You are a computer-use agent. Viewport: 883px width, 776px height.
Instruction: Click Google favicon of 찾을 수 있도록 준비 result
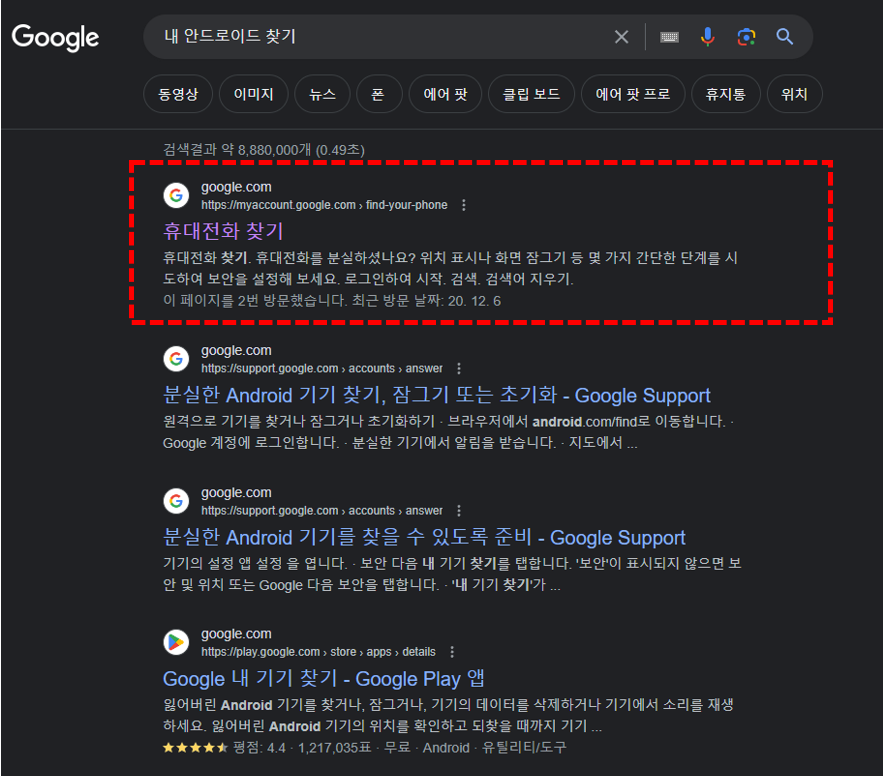[176, 501]
